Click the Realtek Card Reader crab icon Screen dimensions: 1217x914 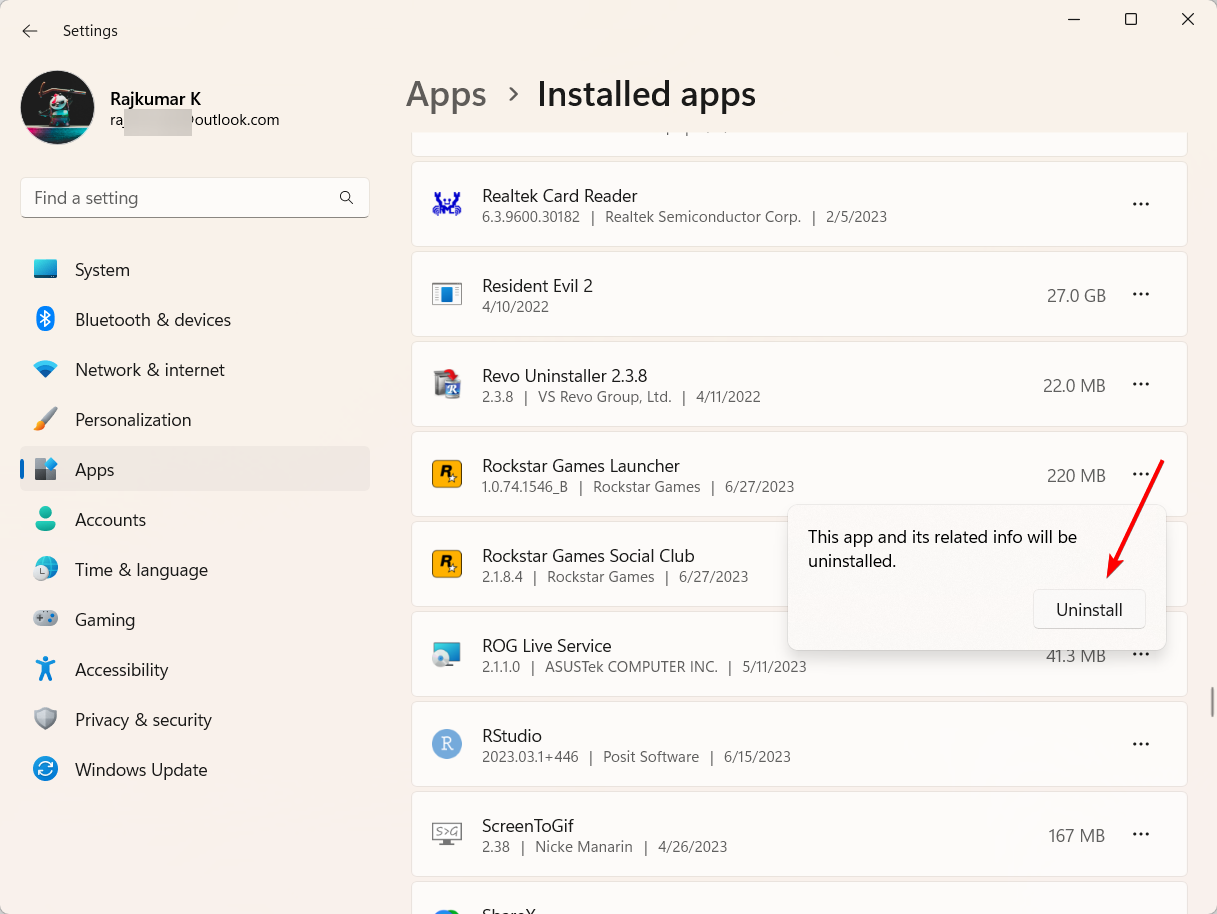tap(446, 204)
